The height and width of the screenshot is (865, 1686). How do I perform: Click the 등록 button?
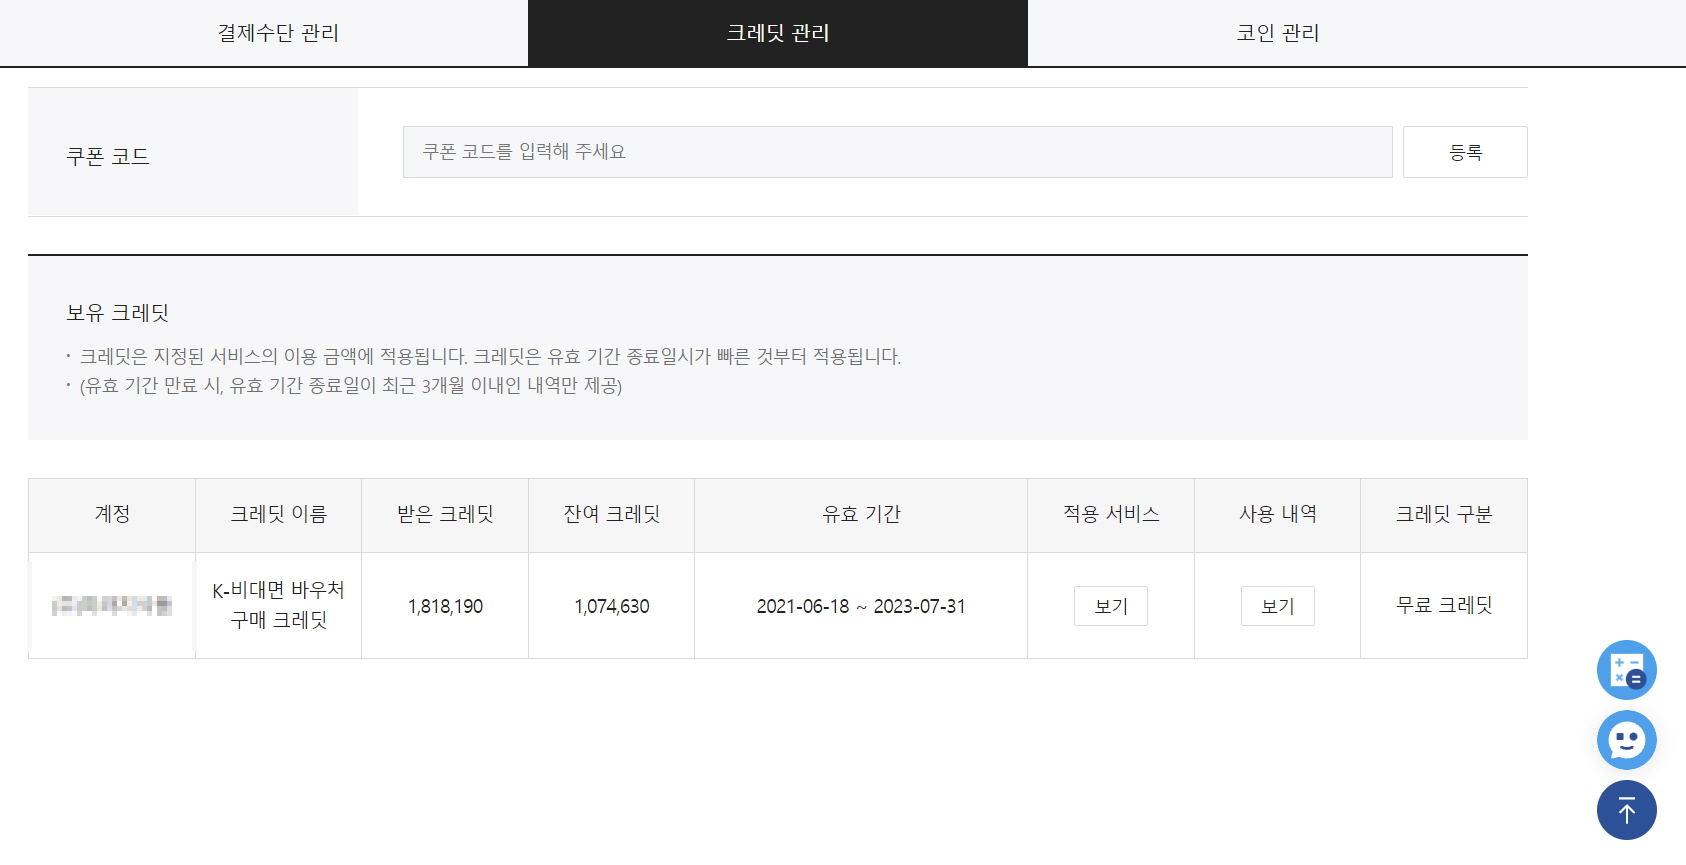[1465, 152]
